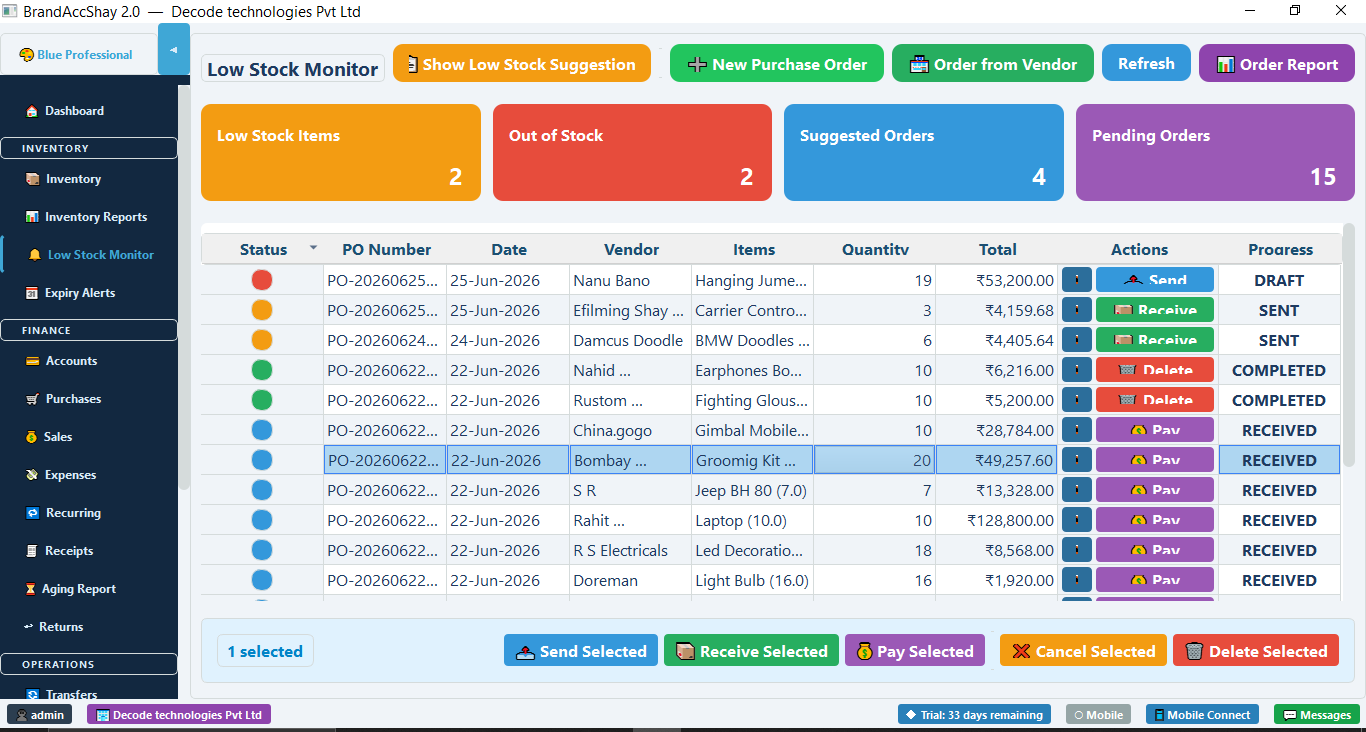Select the ₹128,800.00 total cell
This screenshot has height=732, width=1366.
(x=997, y=520)
